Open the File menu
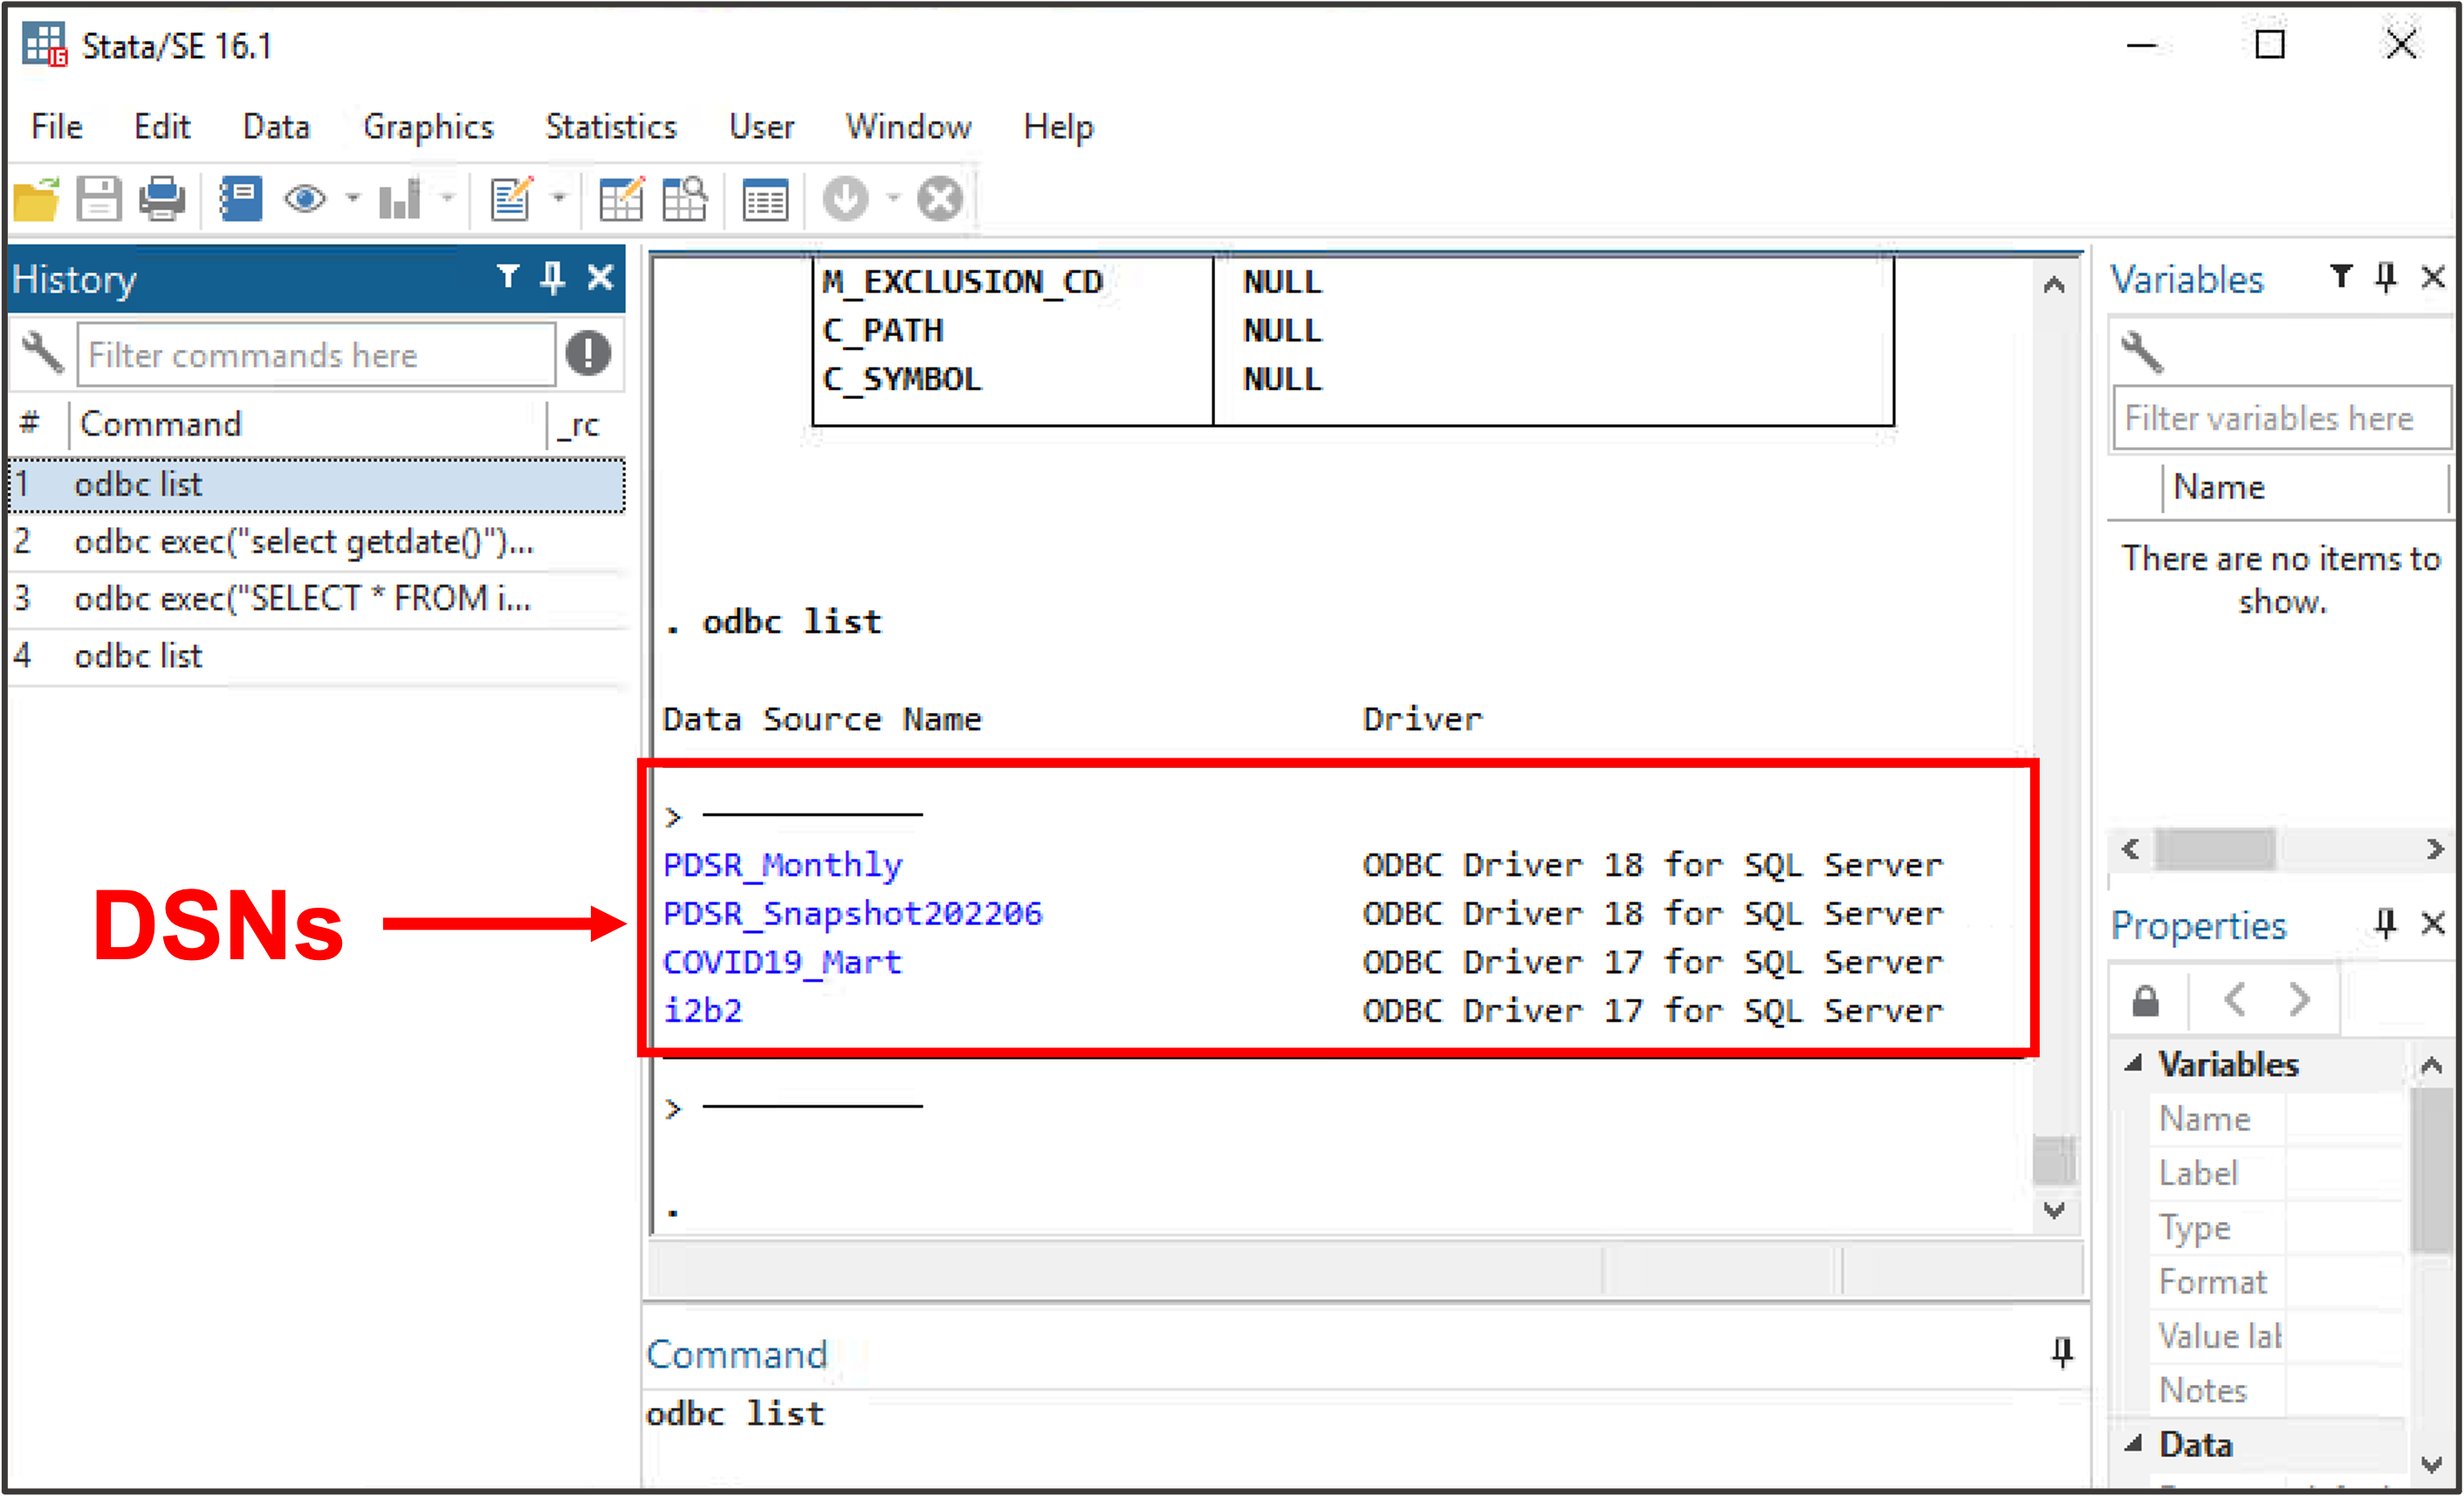The image size is (2464, 1496). (x=57, y=126)
